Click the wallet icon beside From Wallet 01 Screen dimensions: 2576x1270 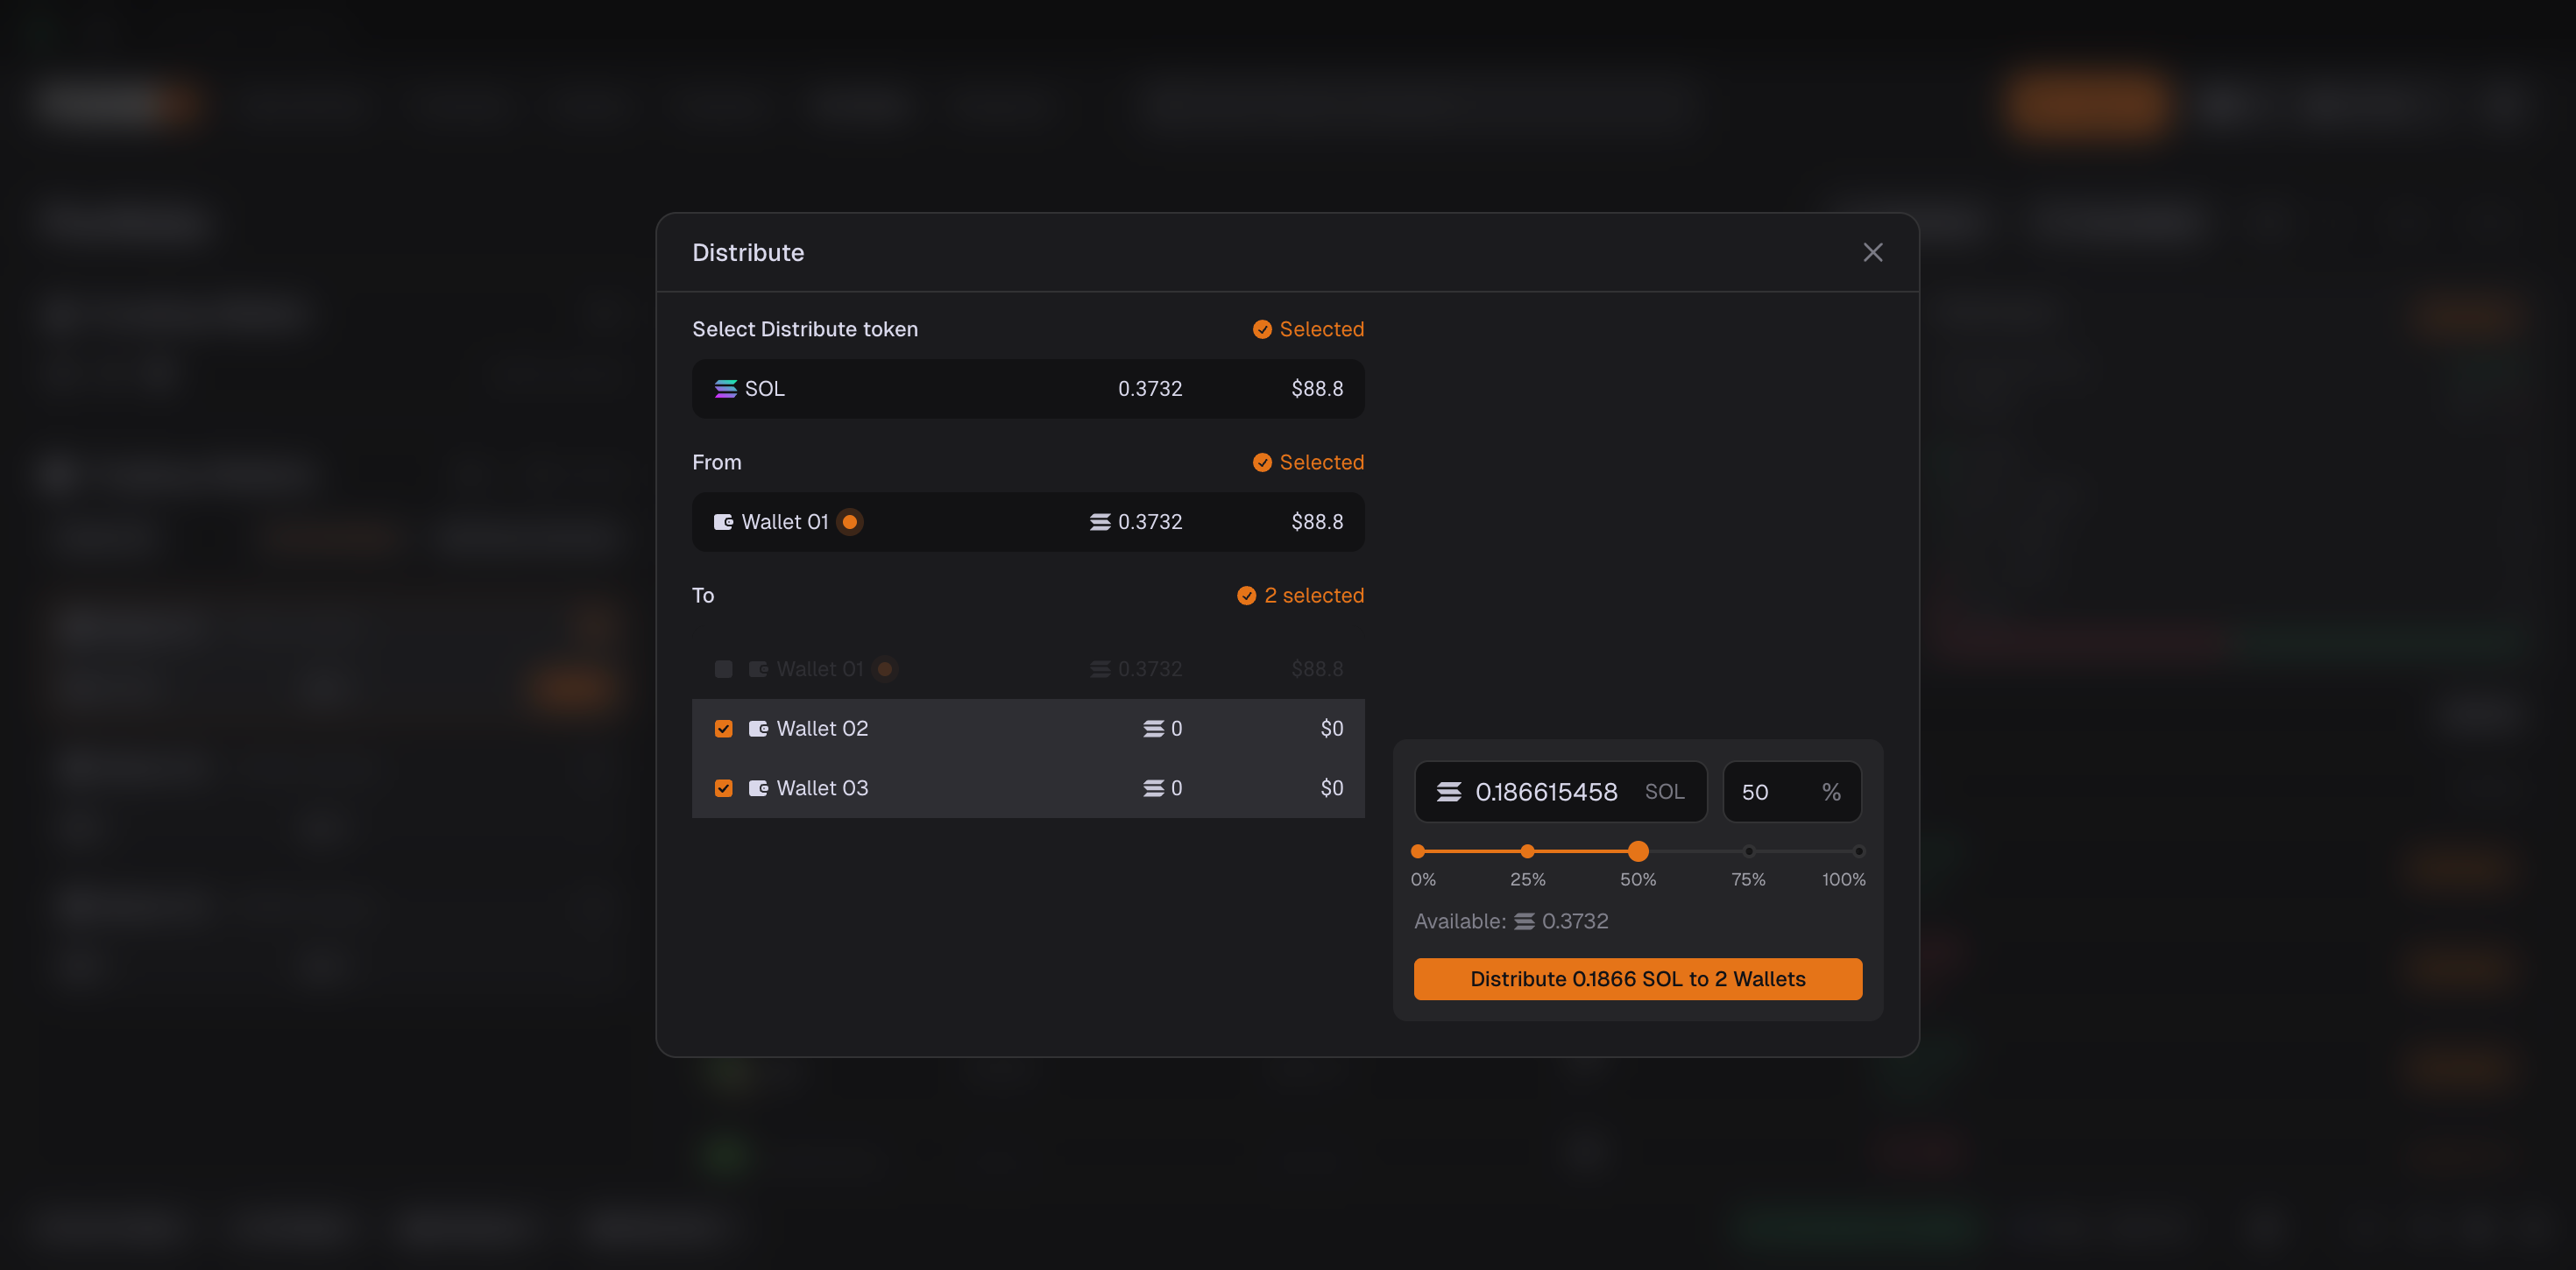[723, 522]
